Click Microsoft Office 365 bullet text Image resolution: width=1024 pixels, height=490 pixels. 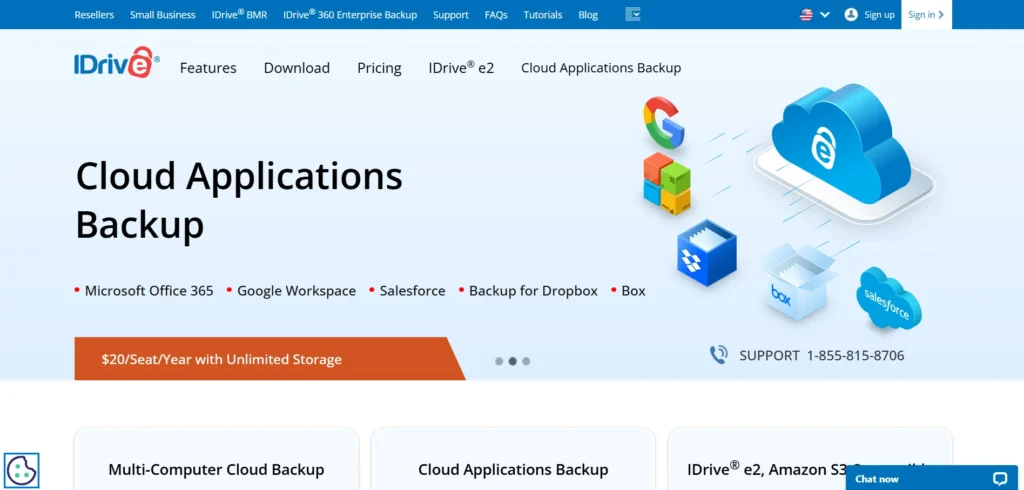(x=149, y=291)
